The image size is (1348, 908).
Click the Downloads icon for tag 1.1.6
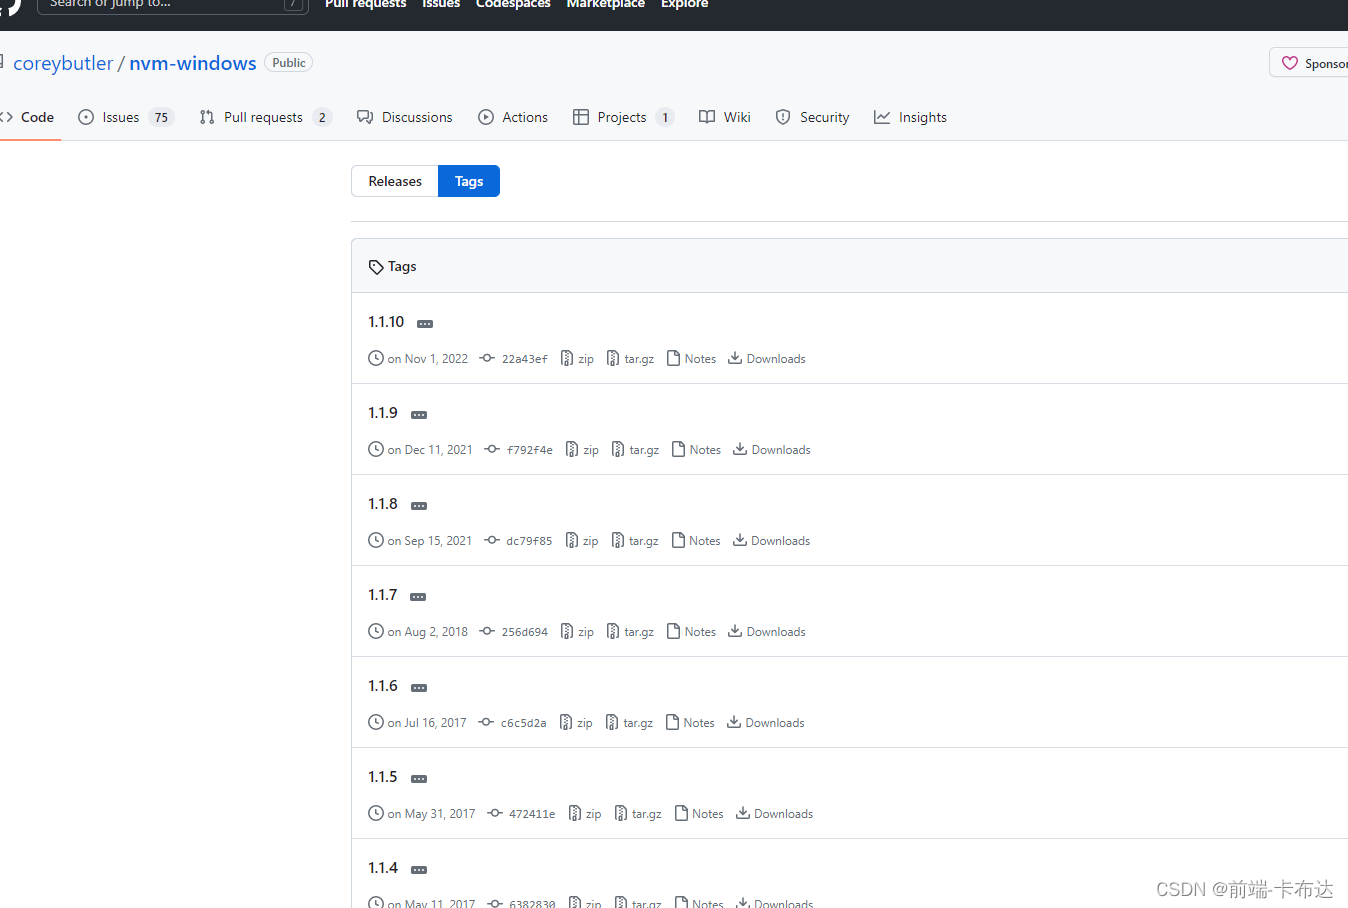[734, 722]
